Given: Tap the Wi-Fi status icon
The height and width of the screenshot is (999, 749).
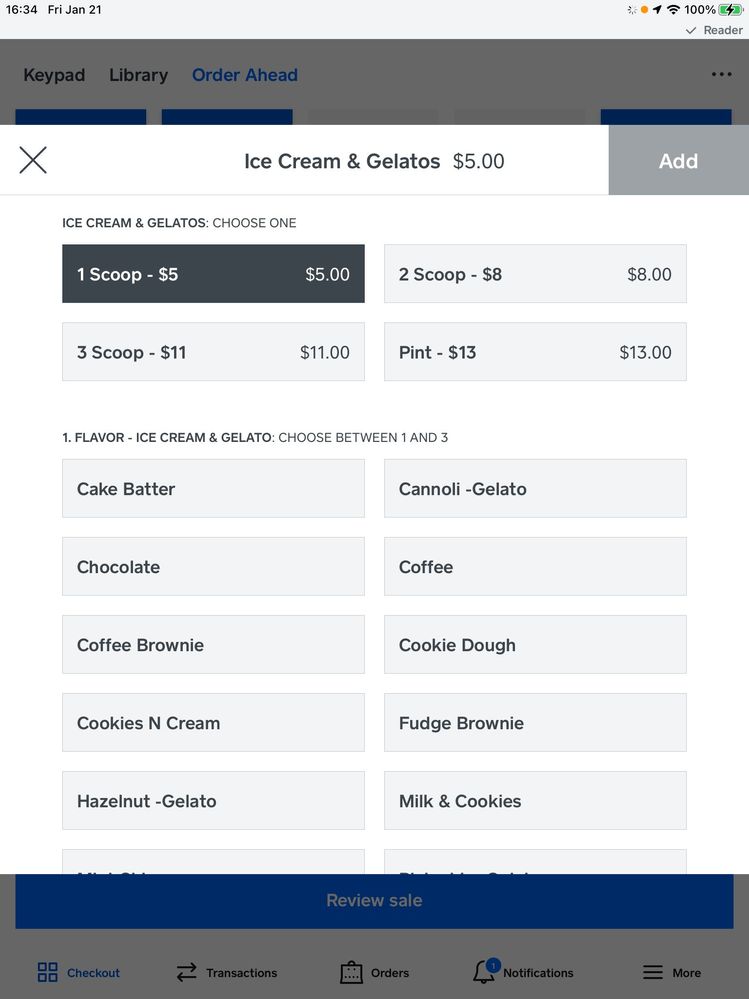Looking at the screenshot, I should (674, 9).
